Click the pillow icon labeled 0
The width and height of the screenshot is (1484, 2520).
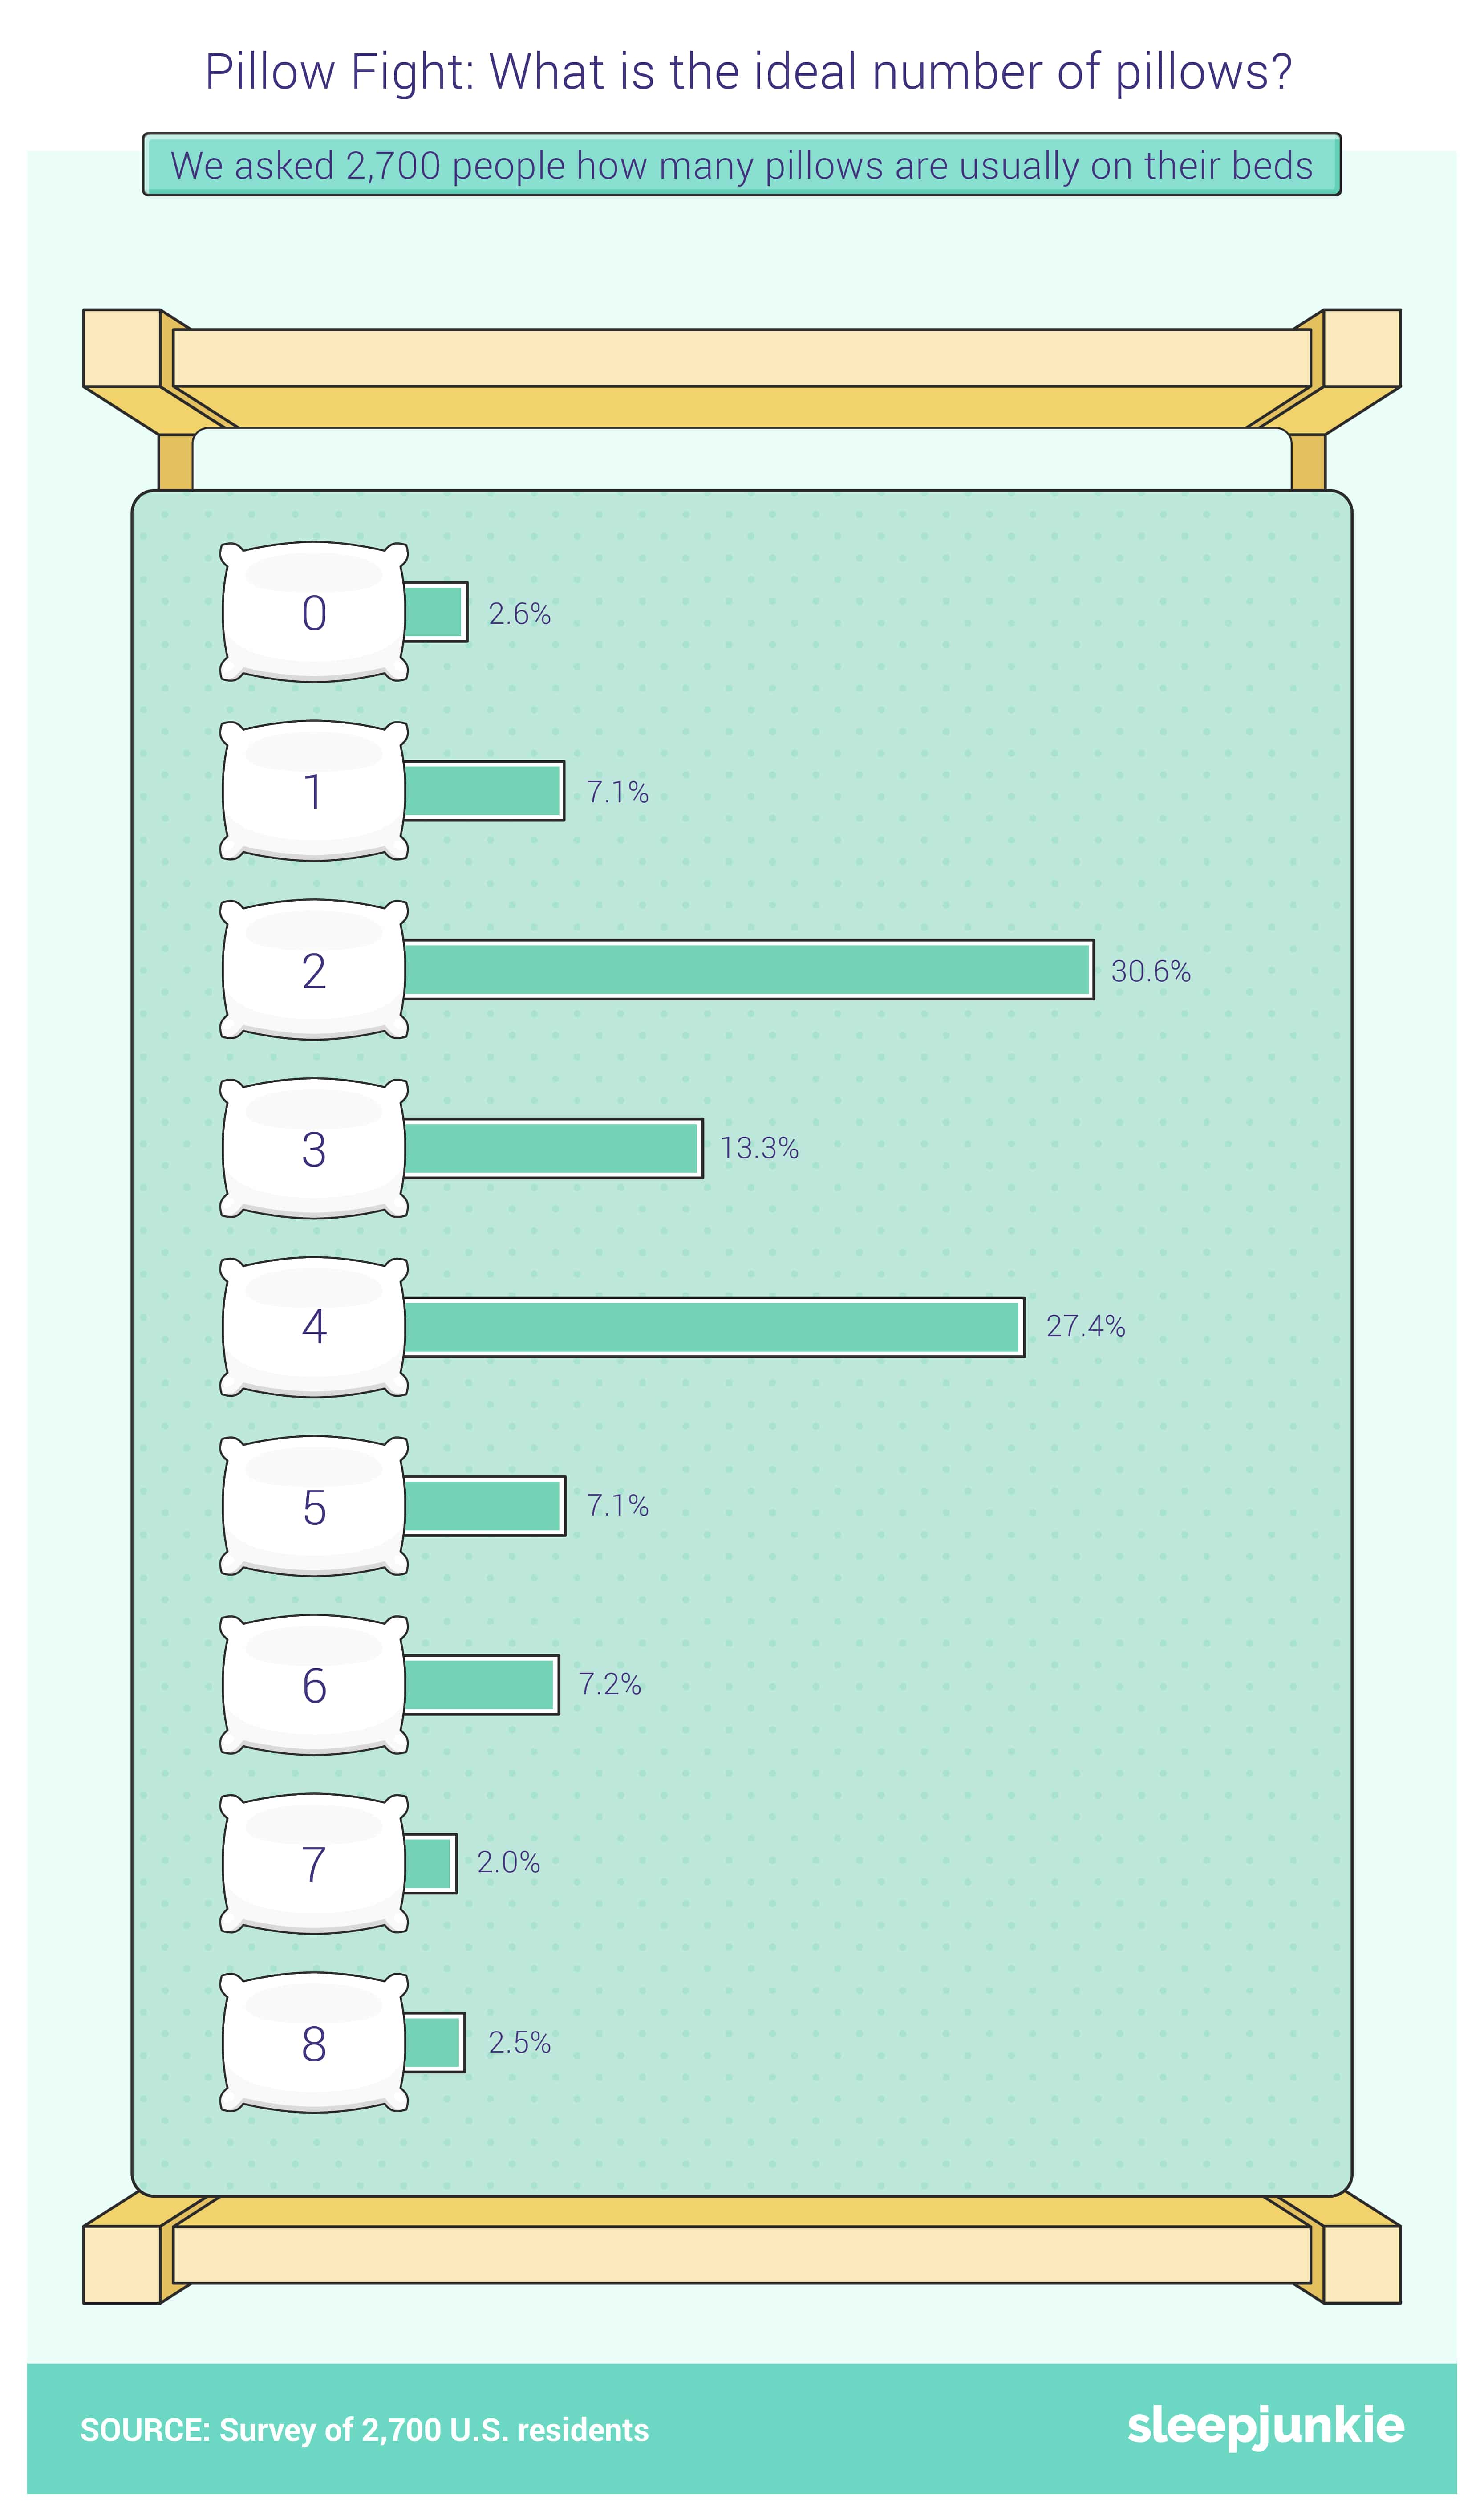(313, 612)
